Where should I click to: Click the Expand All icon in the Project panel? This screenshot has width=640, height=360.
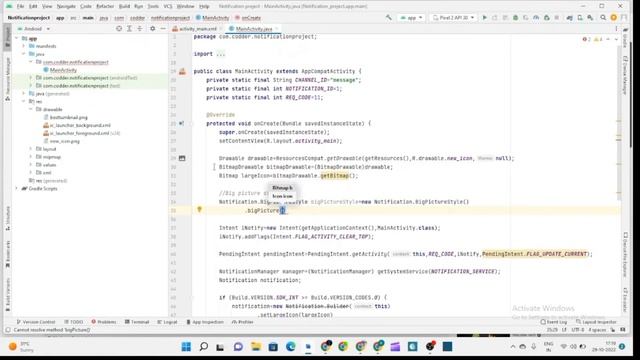click(129, 29)
